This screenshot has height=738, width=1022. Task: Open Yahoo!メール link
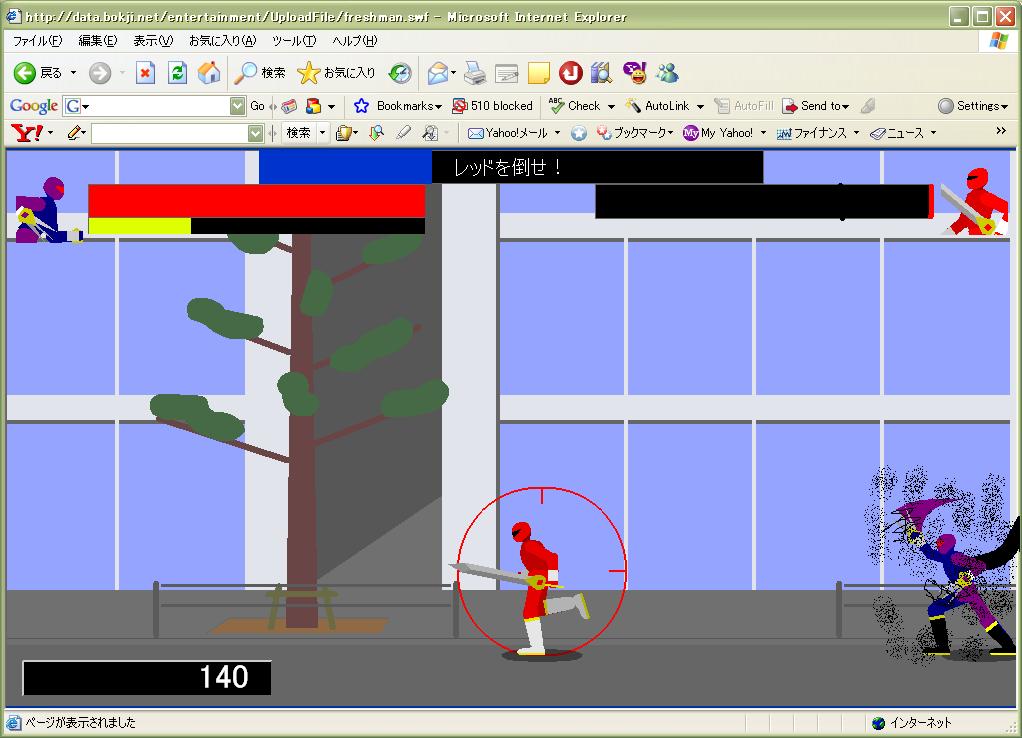[508, 133]
